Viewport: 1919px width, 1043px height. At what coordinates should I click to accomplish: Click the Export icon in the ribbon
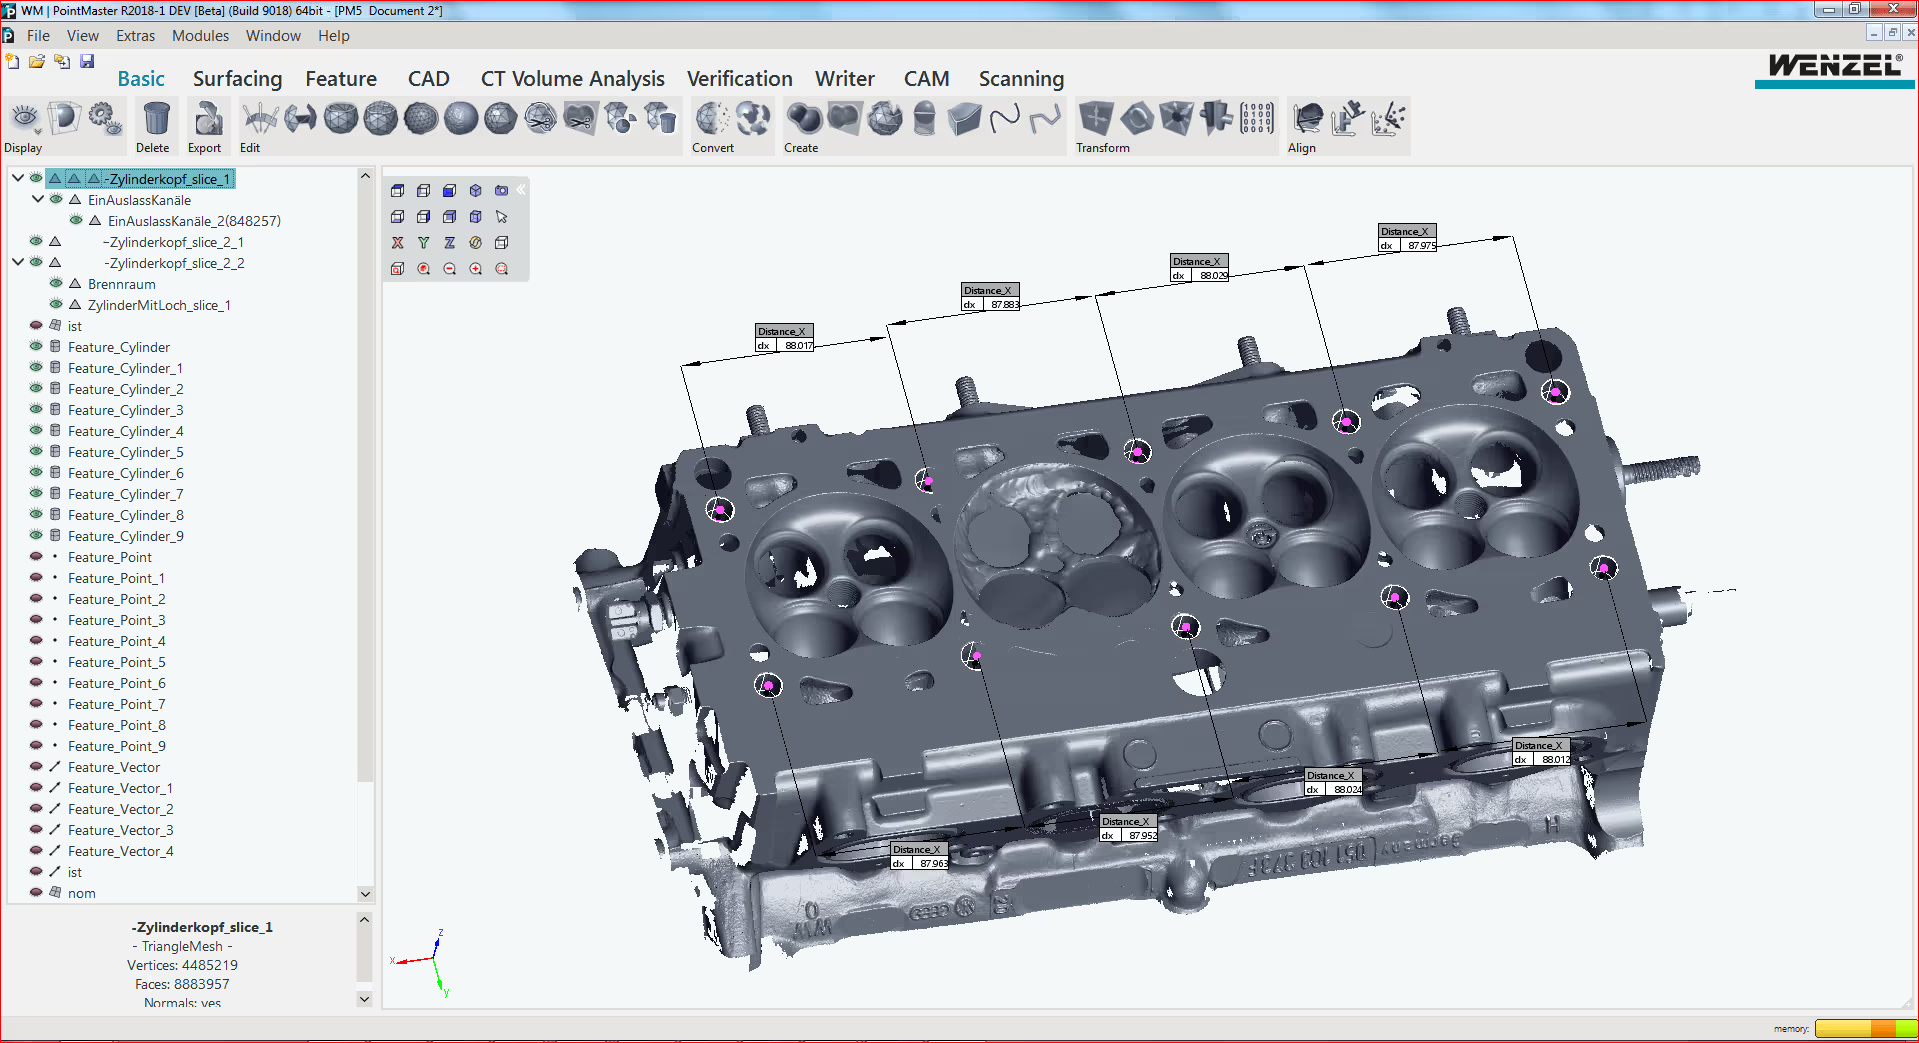point(207,119)
